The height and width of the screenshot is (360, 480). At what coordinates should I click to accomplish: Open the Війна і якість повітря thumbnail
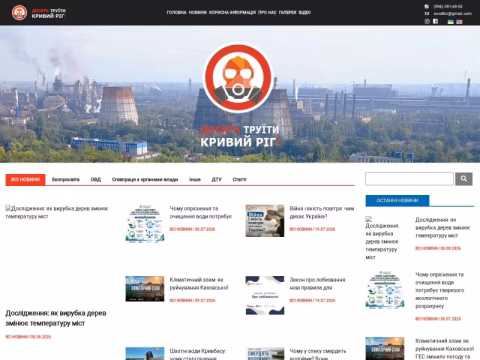point(265,221)
